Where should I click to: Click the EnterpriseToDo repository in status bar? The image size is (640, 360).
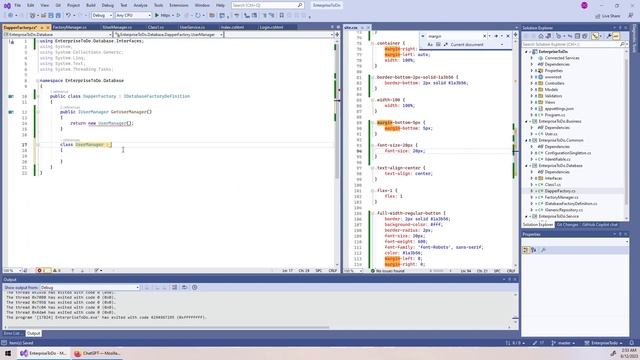pyautogui.click(x=603, y=343)
